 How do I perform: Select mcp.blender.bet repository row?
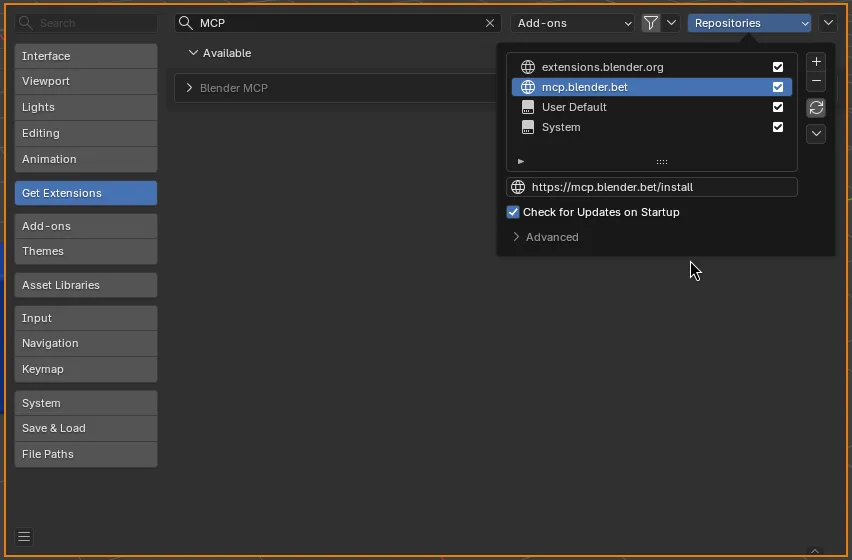[651, 87]
